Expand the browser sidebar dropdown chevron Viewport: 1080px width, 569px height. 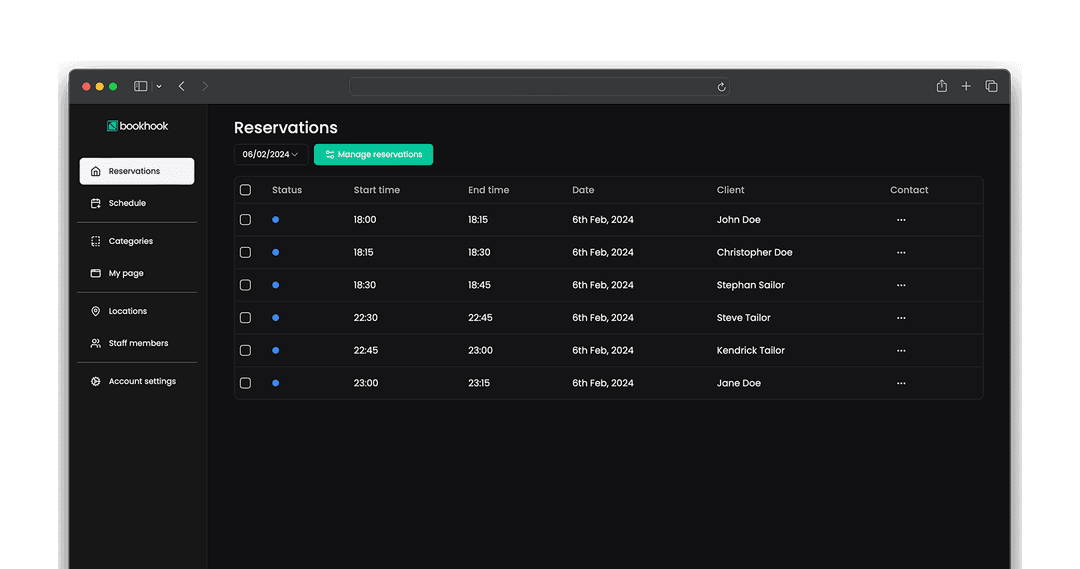pos(159,87)
